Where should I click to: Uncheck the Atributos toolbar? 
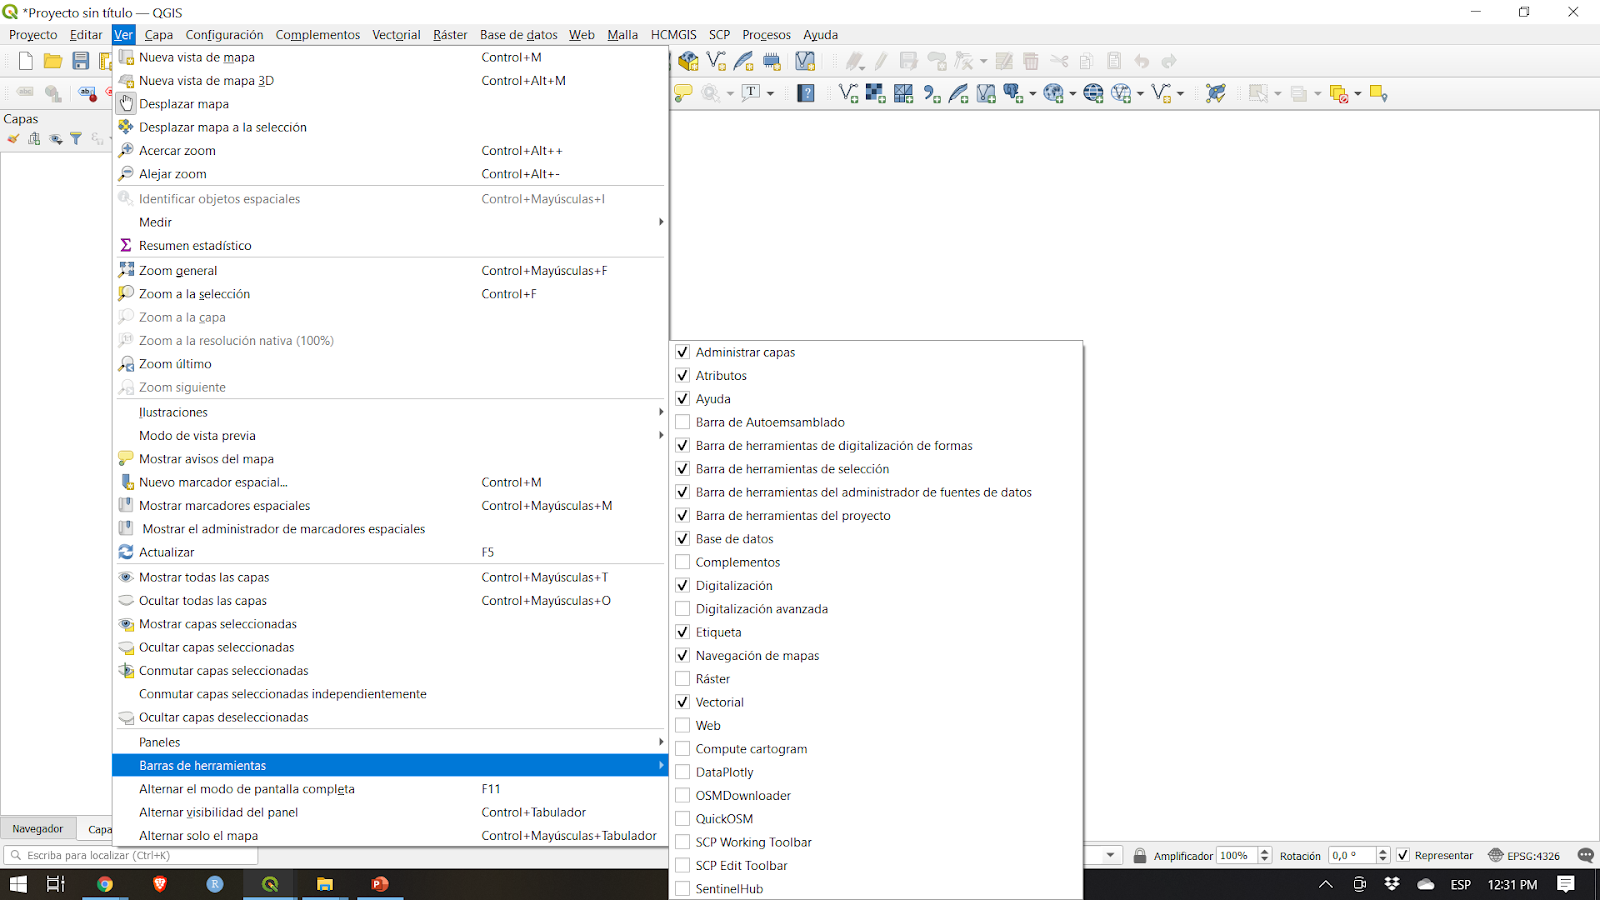682,375
